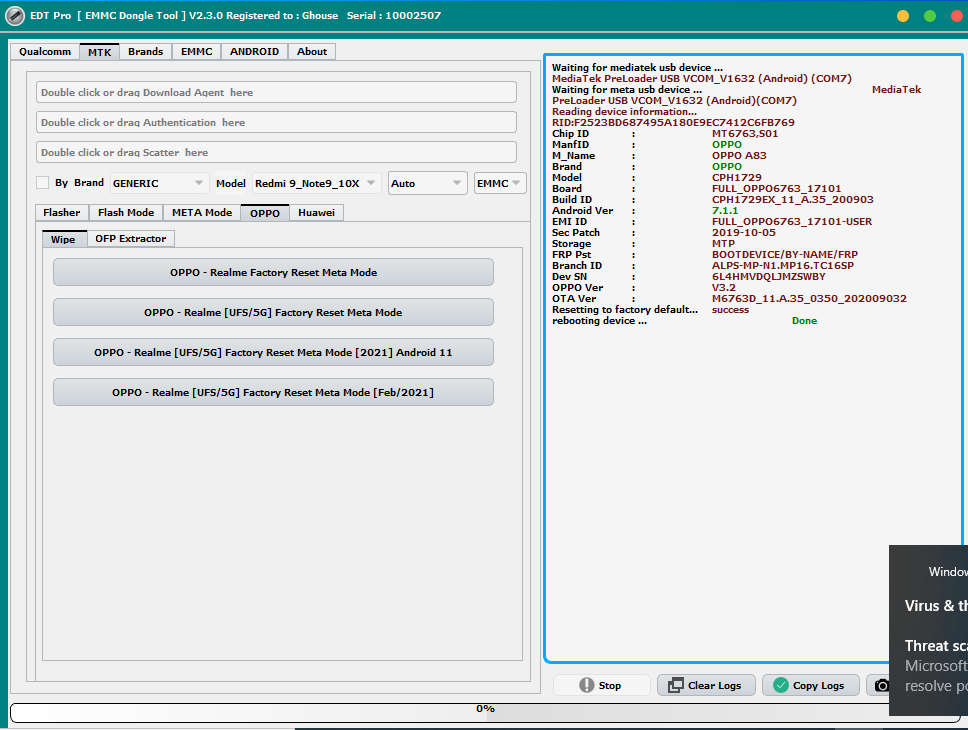The image size is (968, 730).
Task: Copy the logs using Copy Logs
Action: pos(811,685)
